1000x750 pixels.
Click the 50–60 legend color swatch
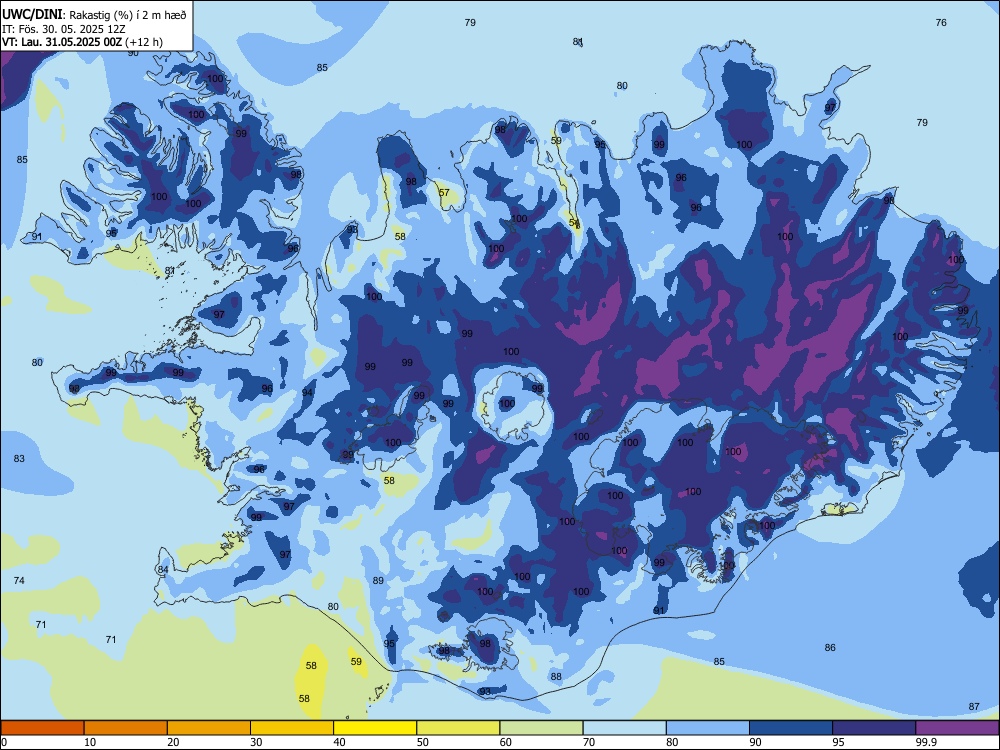459,728
